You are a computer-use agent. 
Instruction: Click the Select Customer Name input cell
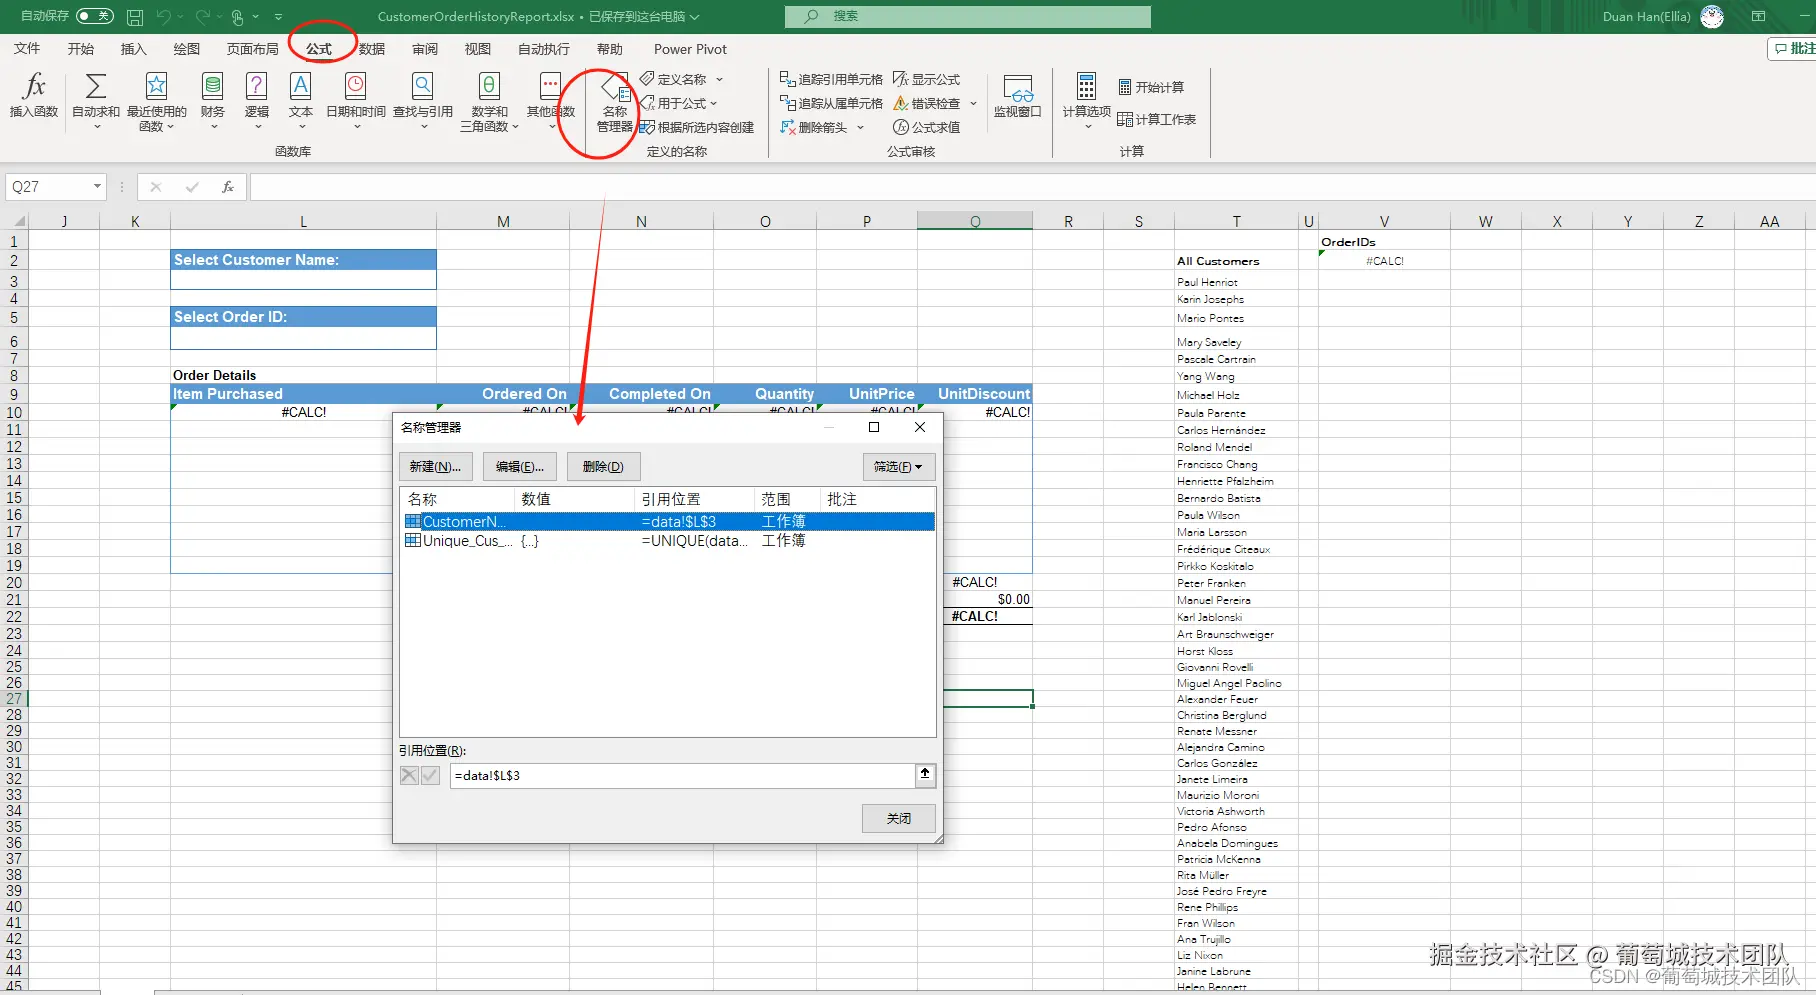[303, 280]
